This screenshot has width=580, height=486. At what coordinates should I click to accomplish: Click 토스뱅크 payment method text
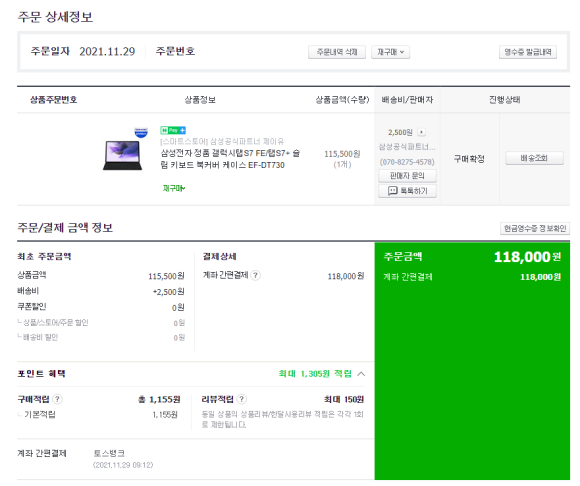click(109, 453)
